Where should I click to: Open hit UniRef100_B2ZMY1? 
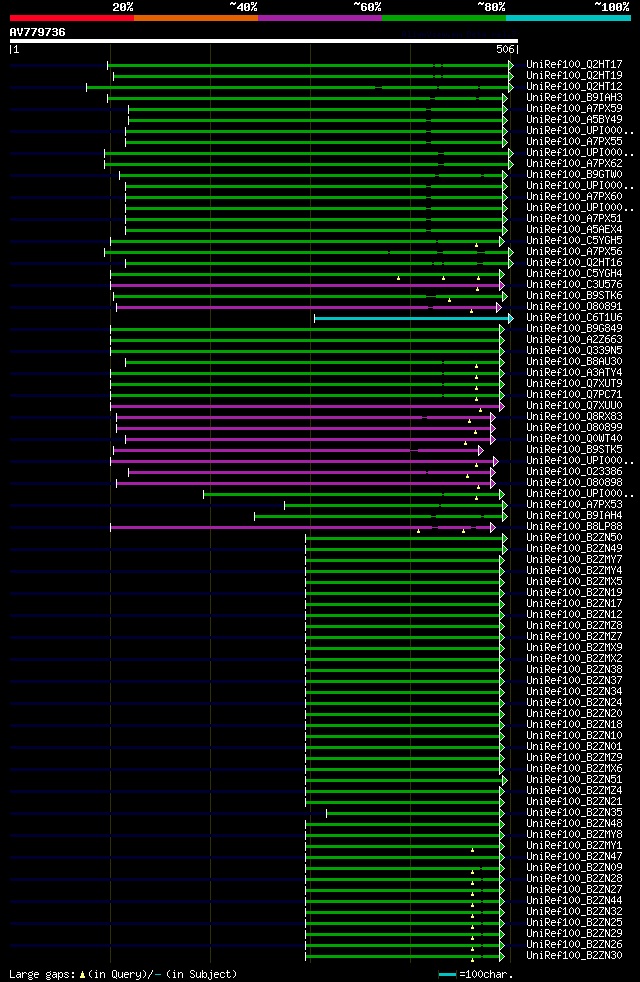pyautogui.click(x=574, y=845)
